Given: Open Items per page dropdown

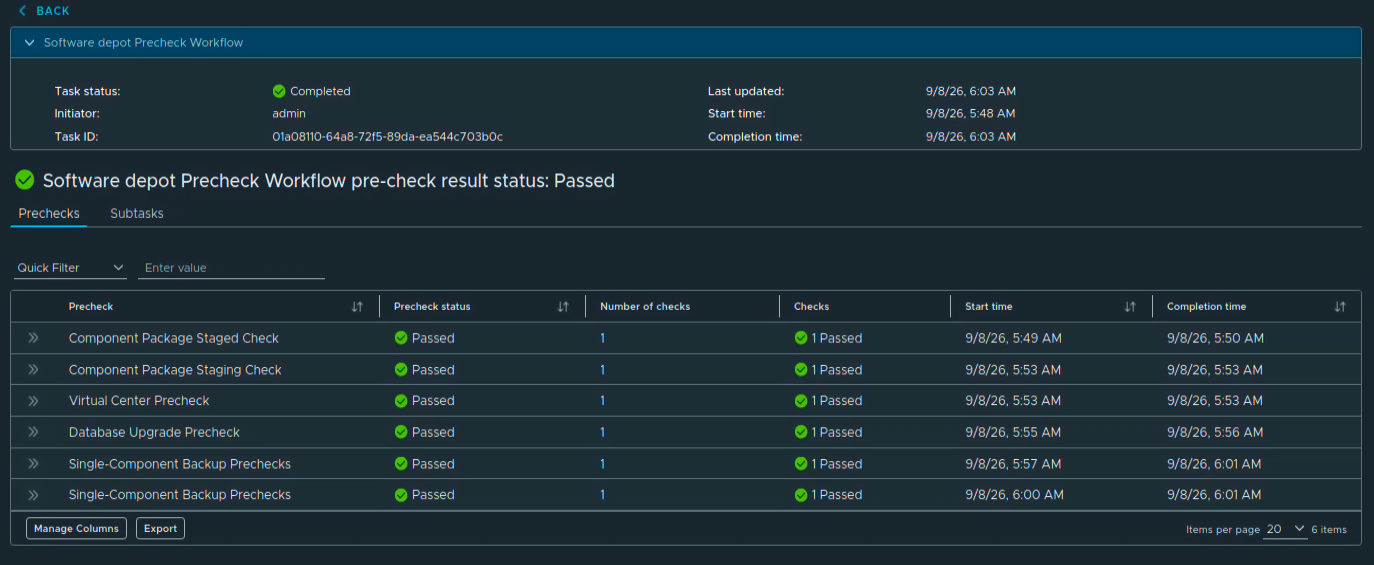Looking at the screenshot, I should [1285, 529].
